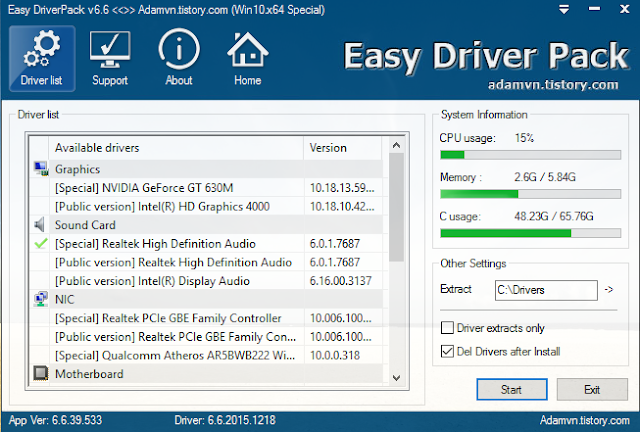Image resolution: width=640 pixels, height=432 pixels.
Task: Click the browse arrow next to Extract path
Action: click(x=609, y=289)
